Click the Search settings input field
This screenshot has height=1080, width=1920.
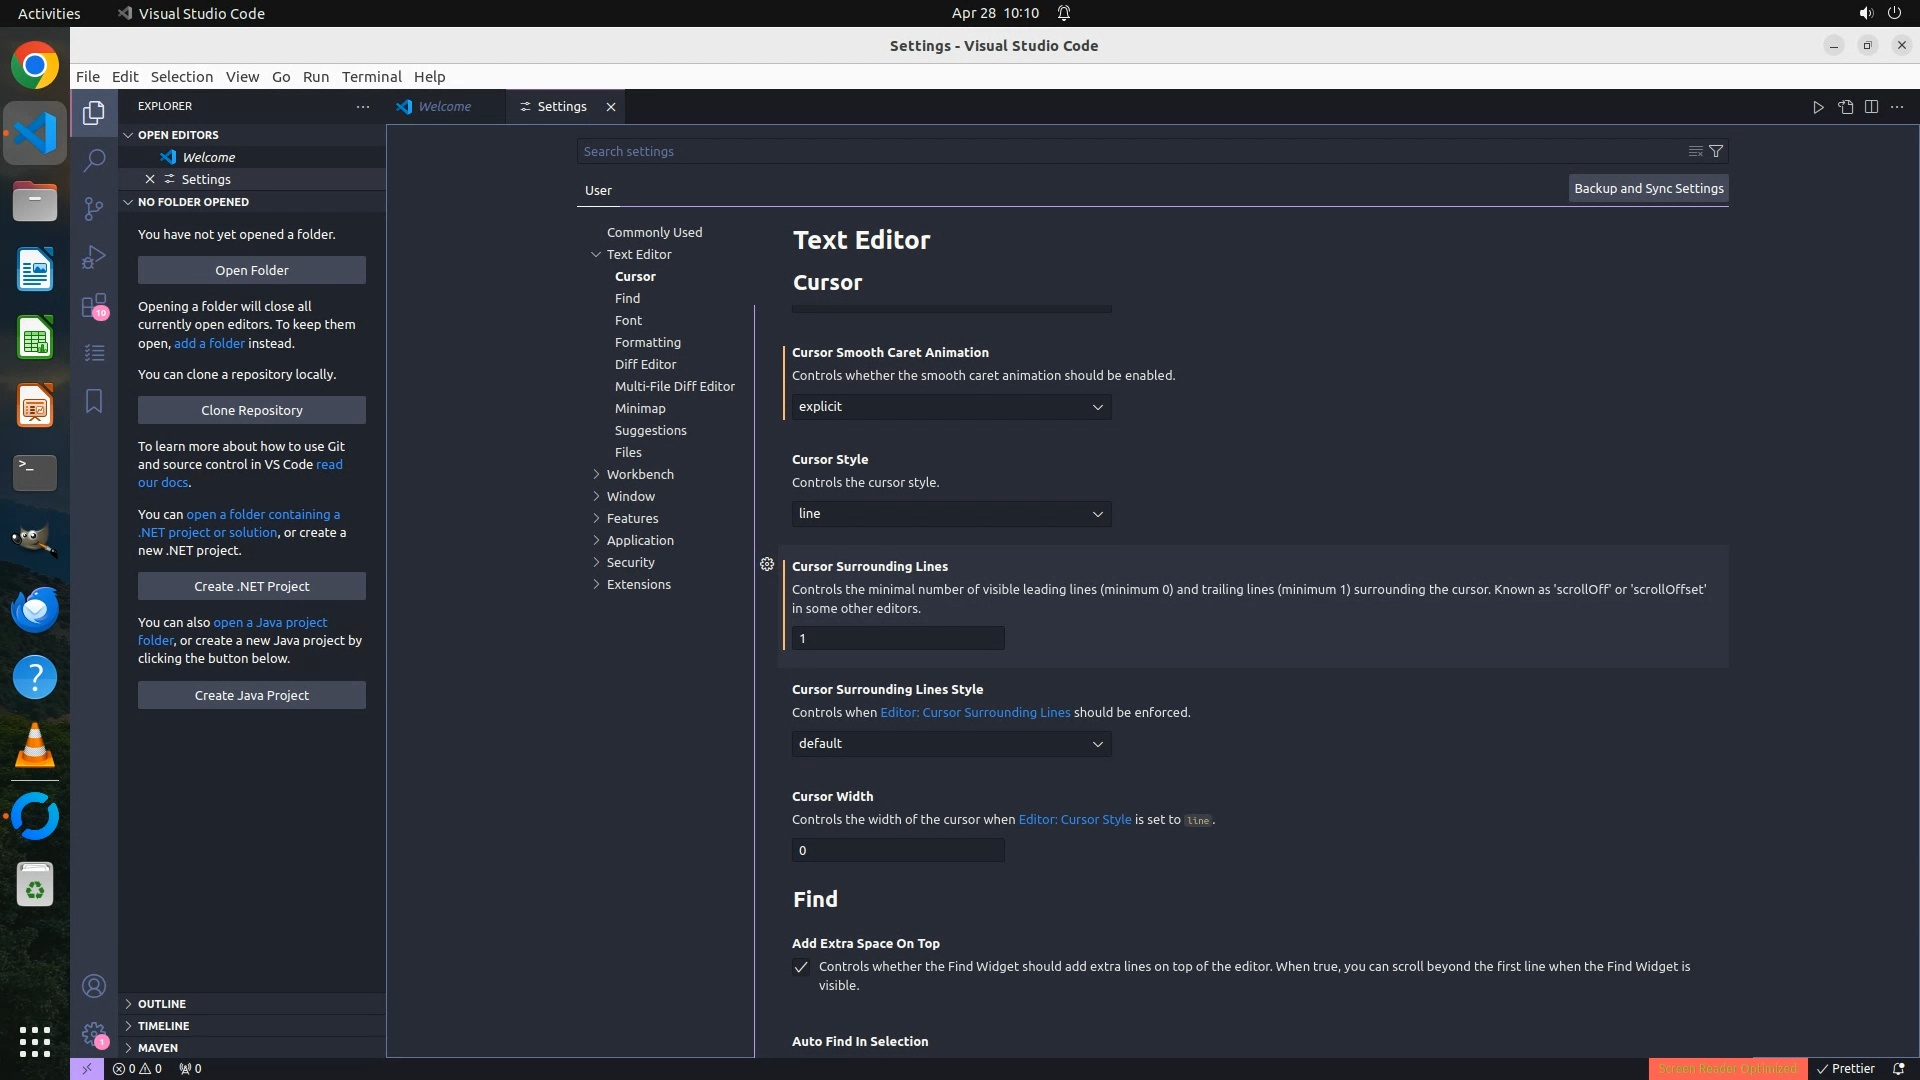click(1130, 152)
